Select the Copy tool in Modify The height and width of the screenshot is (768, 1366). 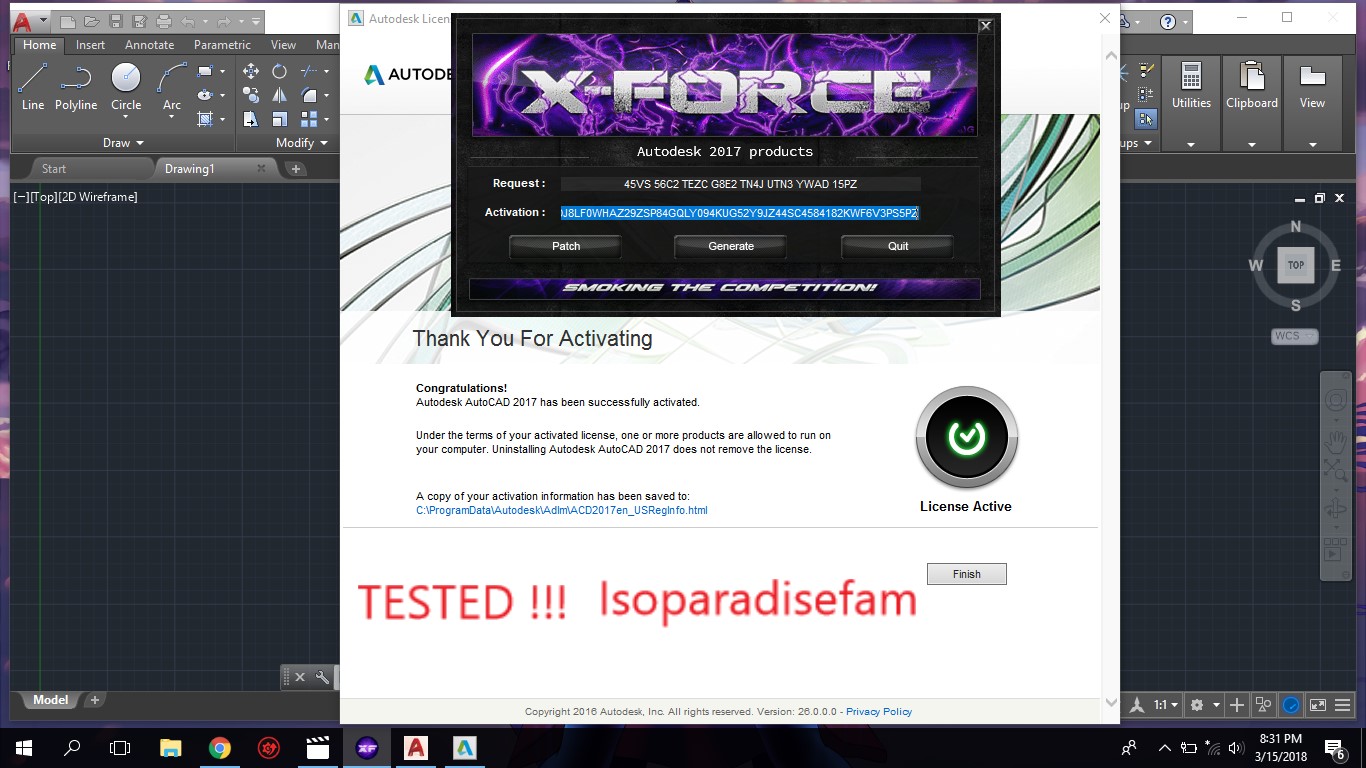pos(251,96)
